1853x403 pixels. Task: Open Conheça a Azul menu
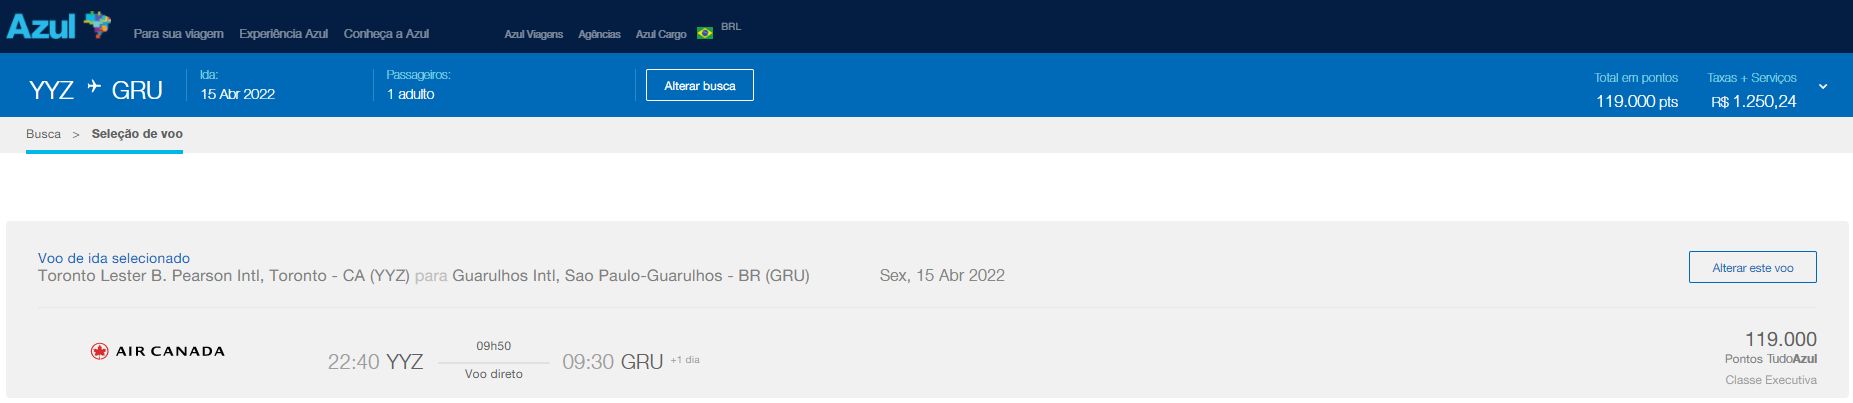tap(386, 34)
